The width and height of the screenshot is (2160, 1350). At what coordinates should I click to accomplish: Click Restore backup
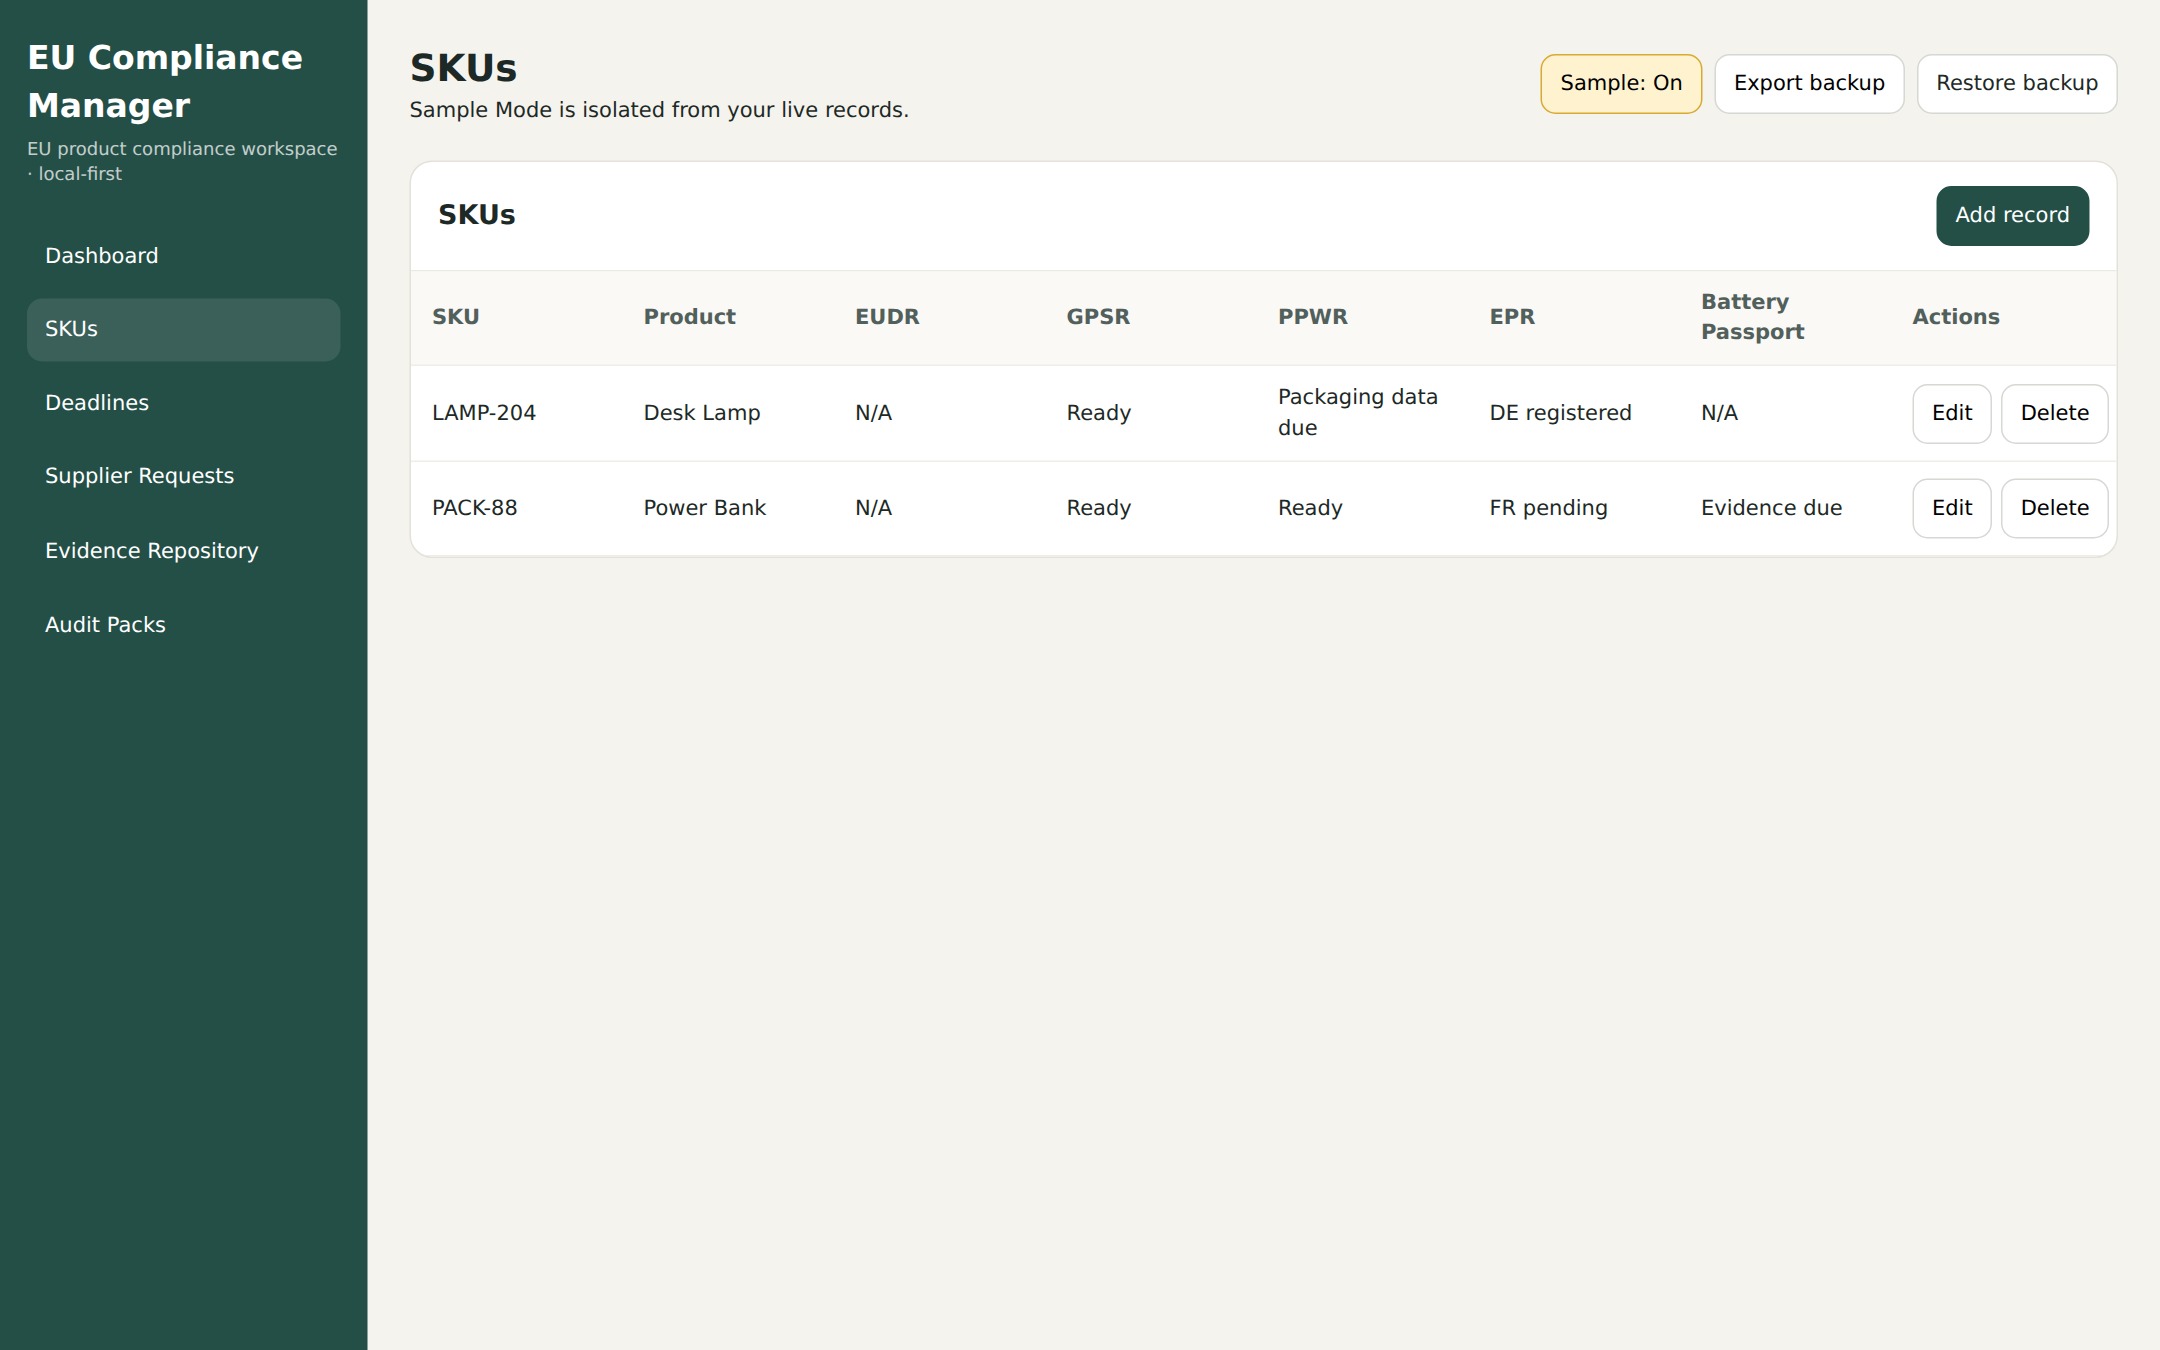coord(2016,84)
